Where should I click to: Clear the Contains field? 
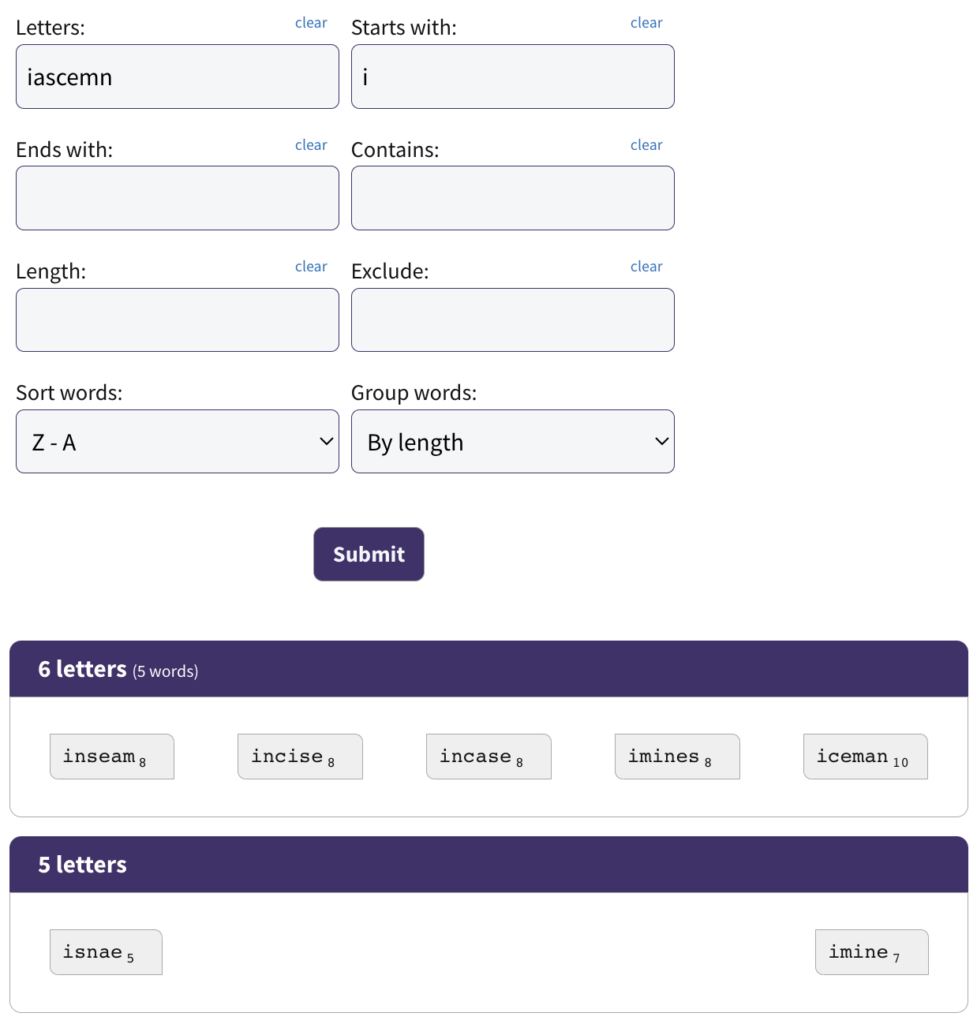click(x=646, y=144)
